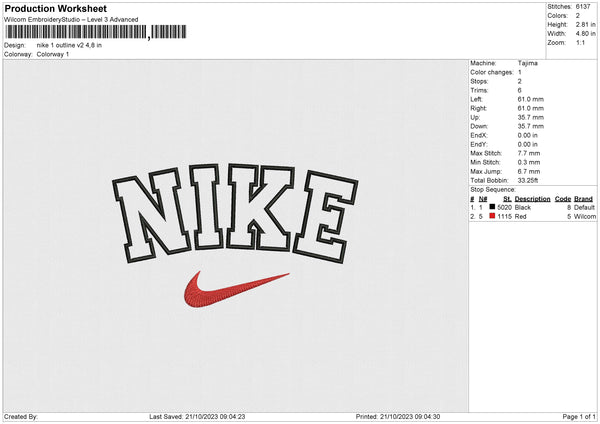
Task: Click the 'Left:' 61.0 mm value
Action: [531, 99]
